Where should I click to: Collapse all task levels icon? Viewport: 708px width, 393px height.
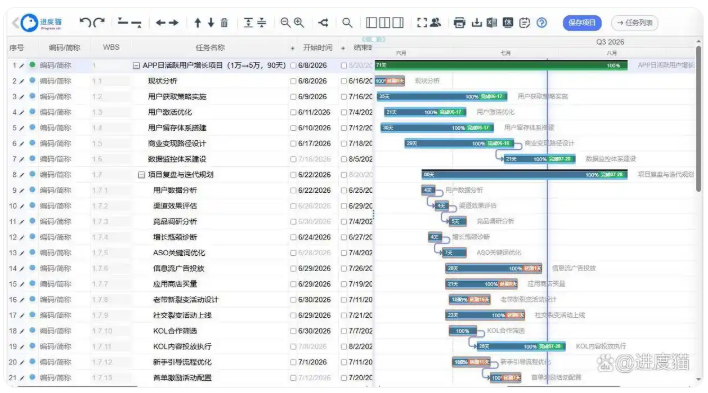point(261,23)
